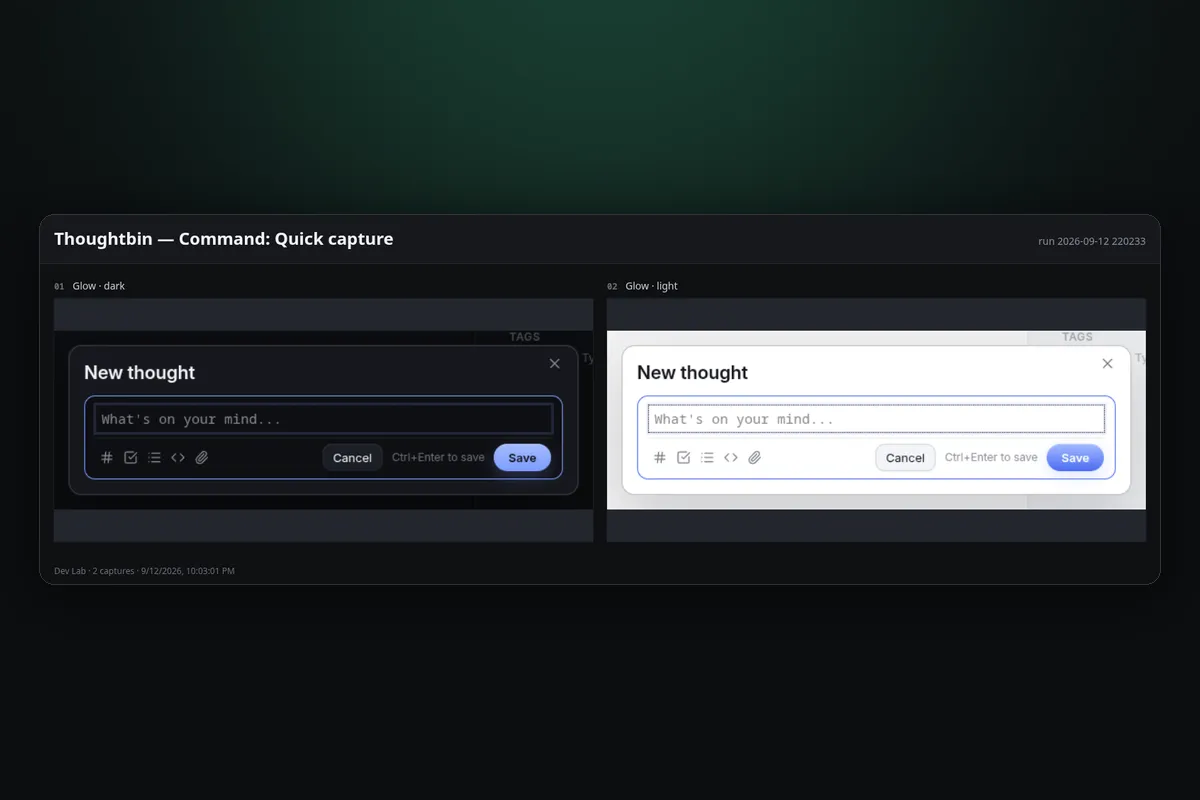Focus the dark "What's on your mind..." field
1200x800 pixels.
click(x=323, y=419)
